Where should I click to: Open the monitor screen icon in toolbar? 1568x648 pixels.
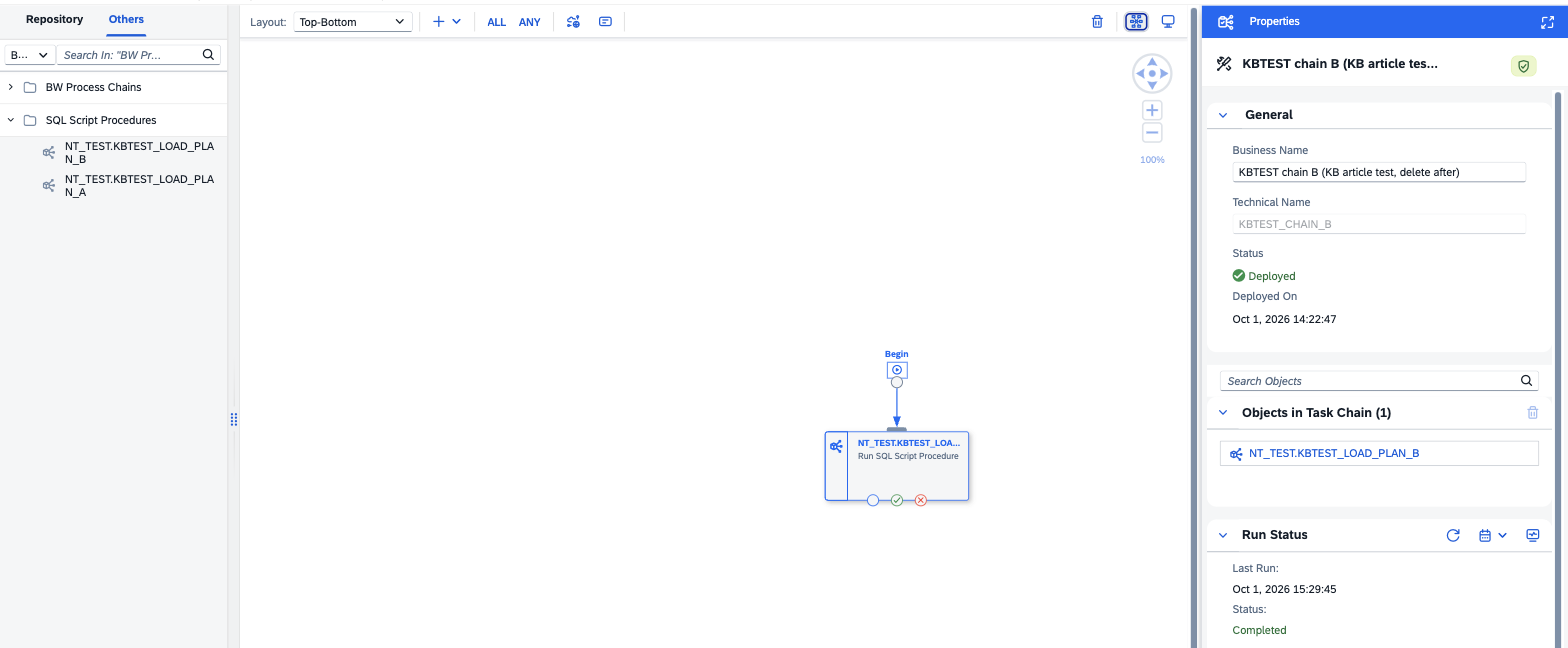(x=1167, y=21)
